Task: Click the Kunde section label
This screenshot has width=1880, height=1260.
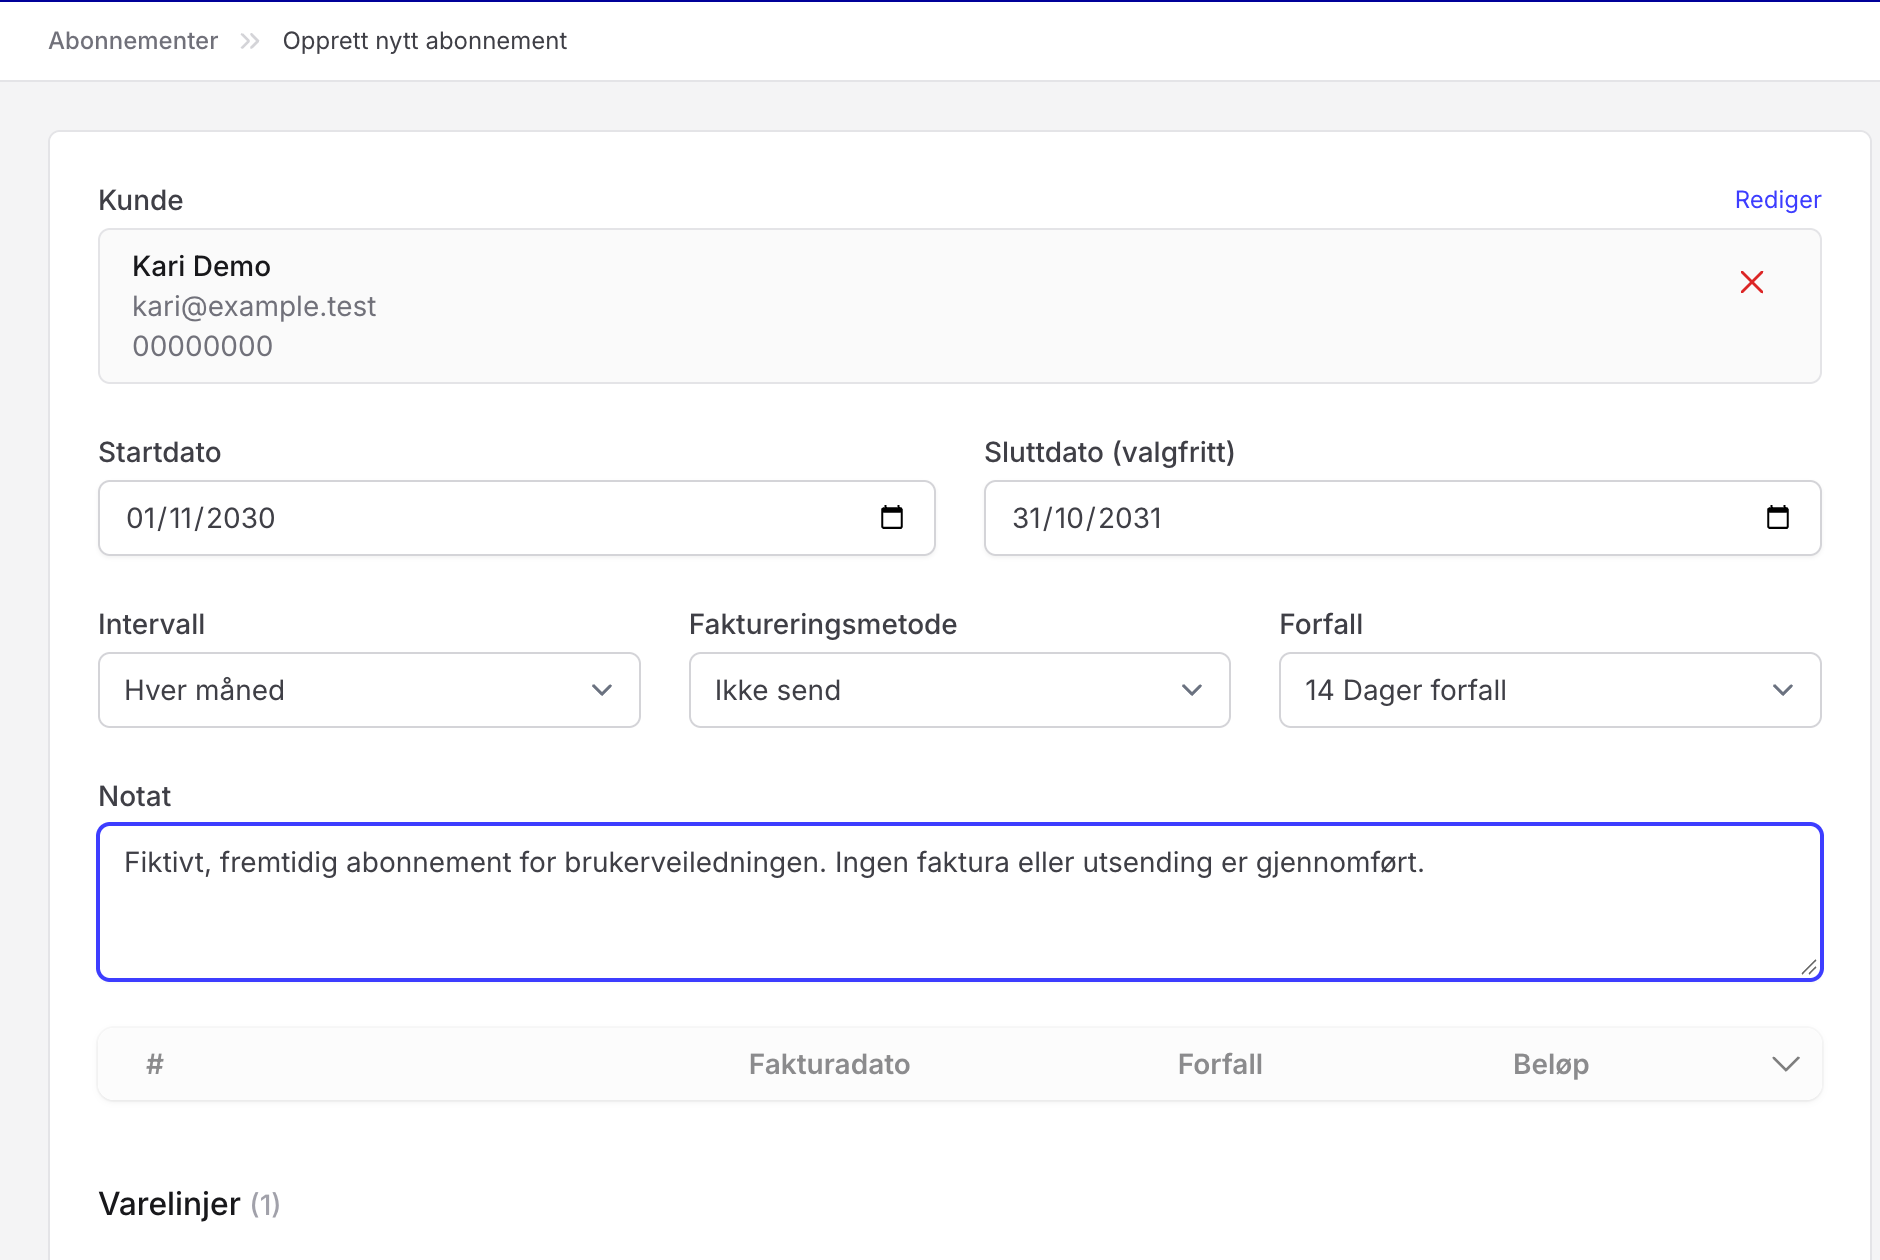Action: coord(141,200)
